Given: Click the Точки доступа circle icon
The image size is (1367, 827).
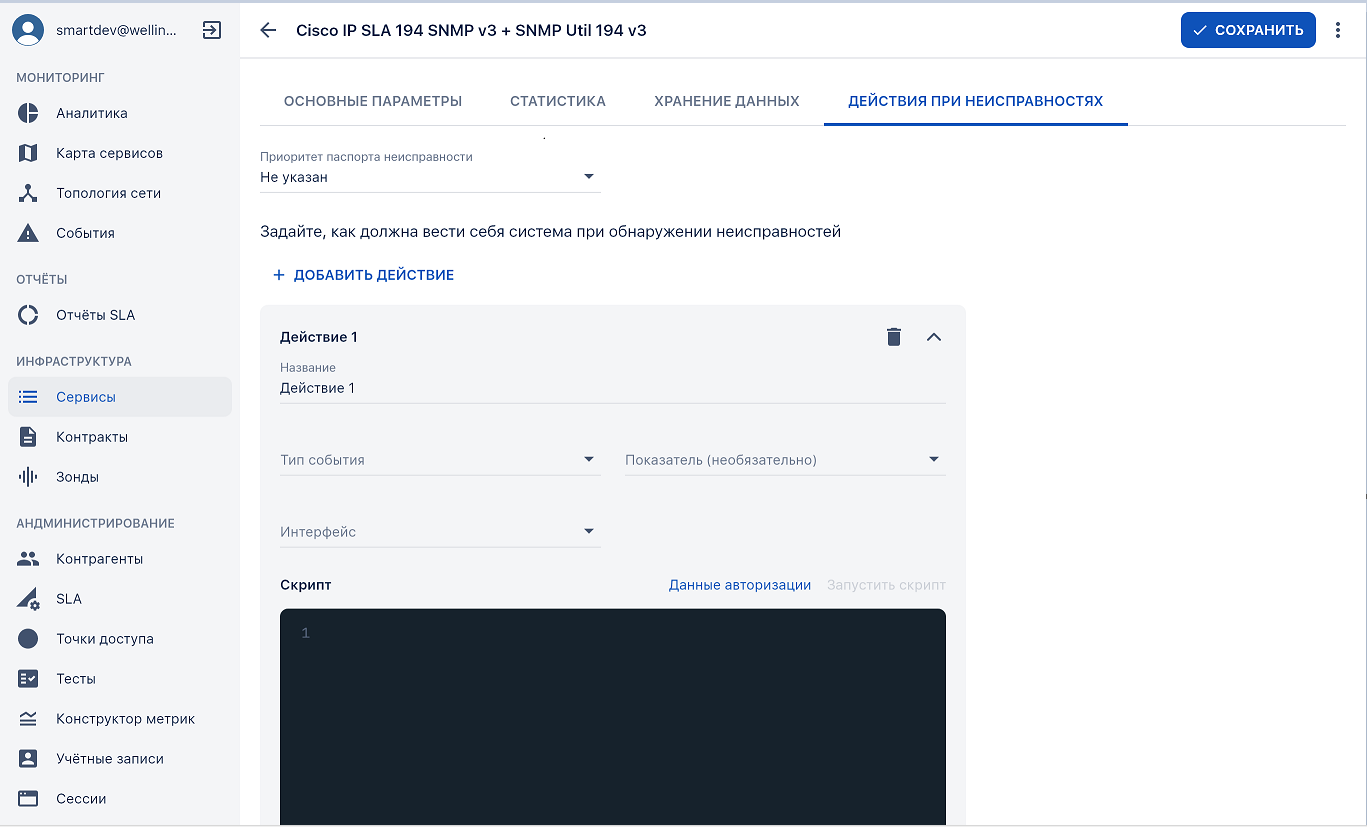Looking at the screenshot, I should [x=28, y=639].
